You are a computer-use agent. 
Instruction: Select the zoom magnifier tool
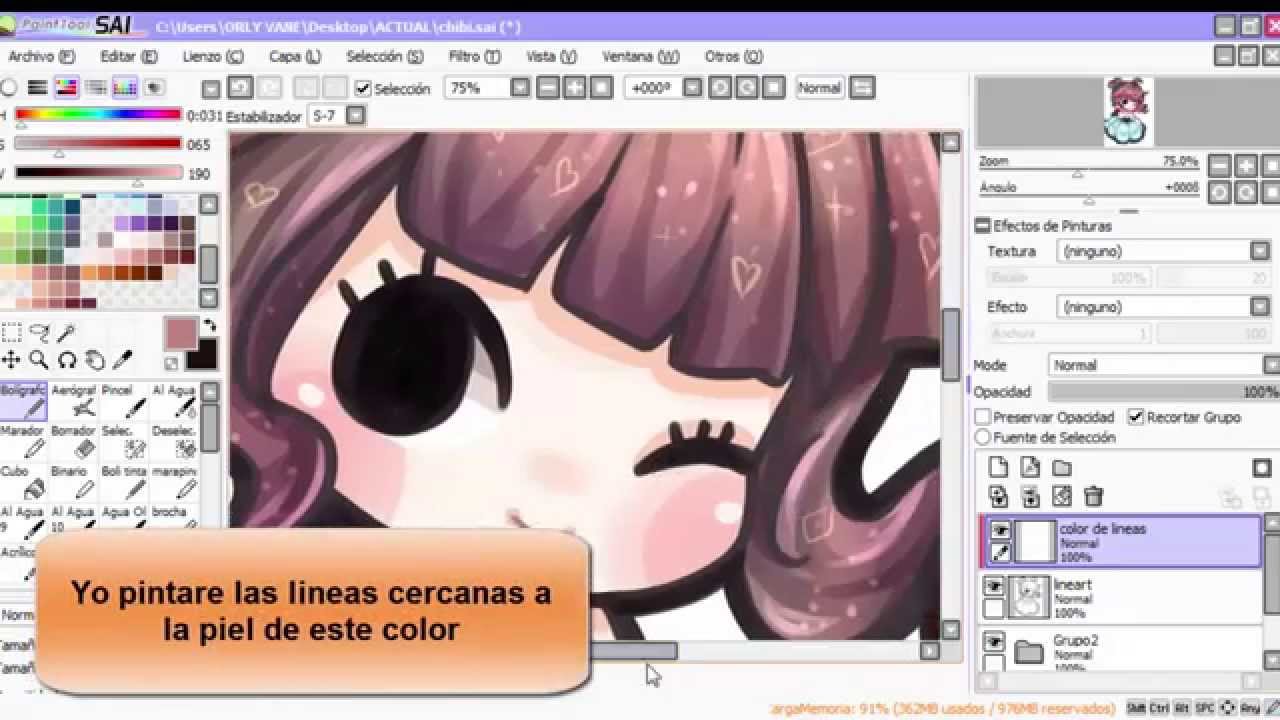pos(39,360)
